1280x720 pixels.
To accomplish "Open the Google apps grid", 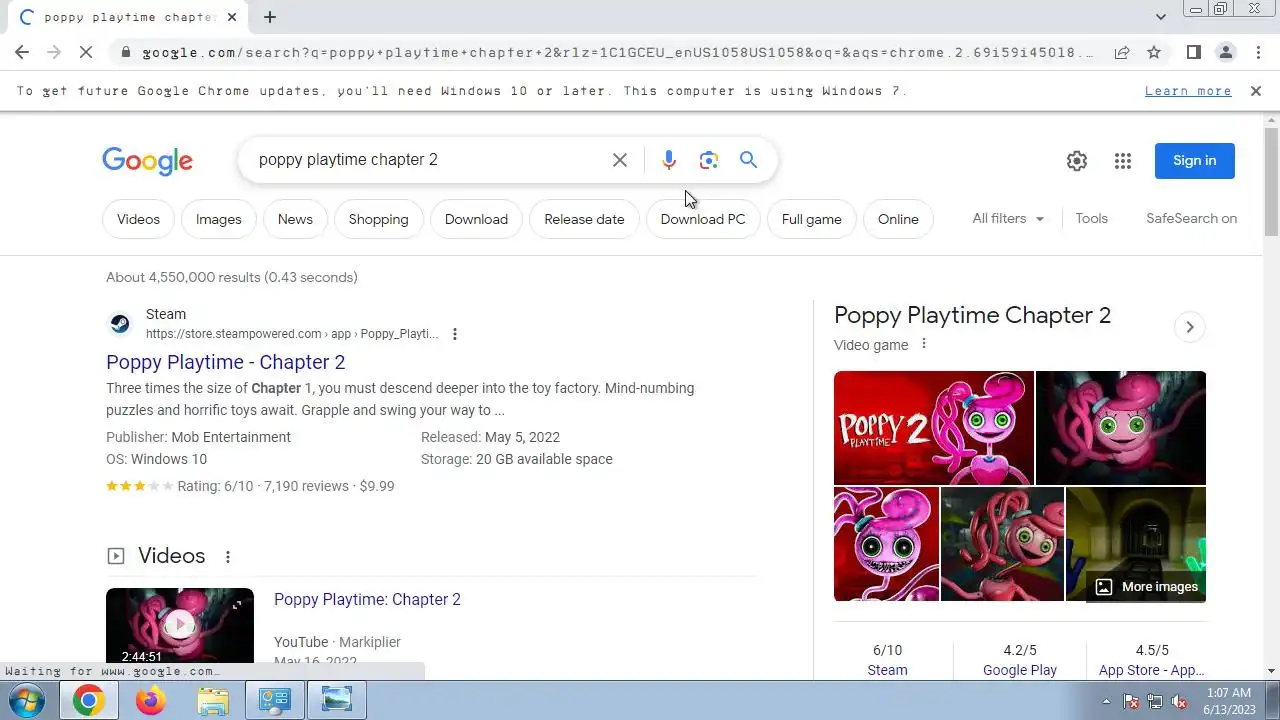I will click(1123, 161).
